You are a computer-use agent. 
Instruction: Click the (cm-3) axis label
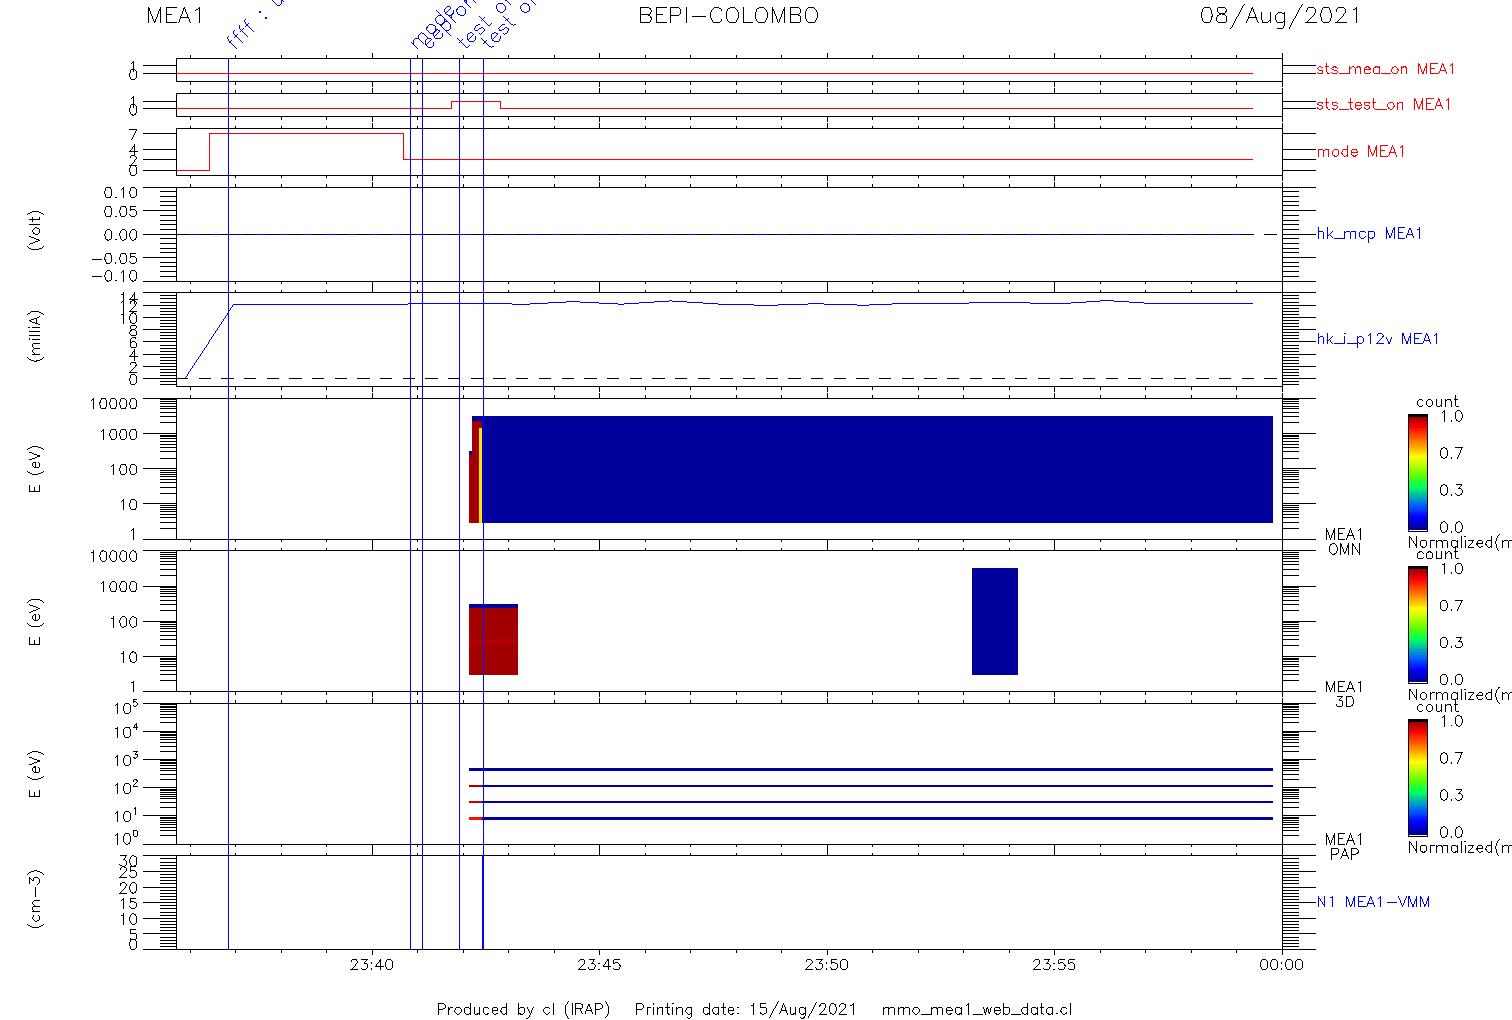36,900
